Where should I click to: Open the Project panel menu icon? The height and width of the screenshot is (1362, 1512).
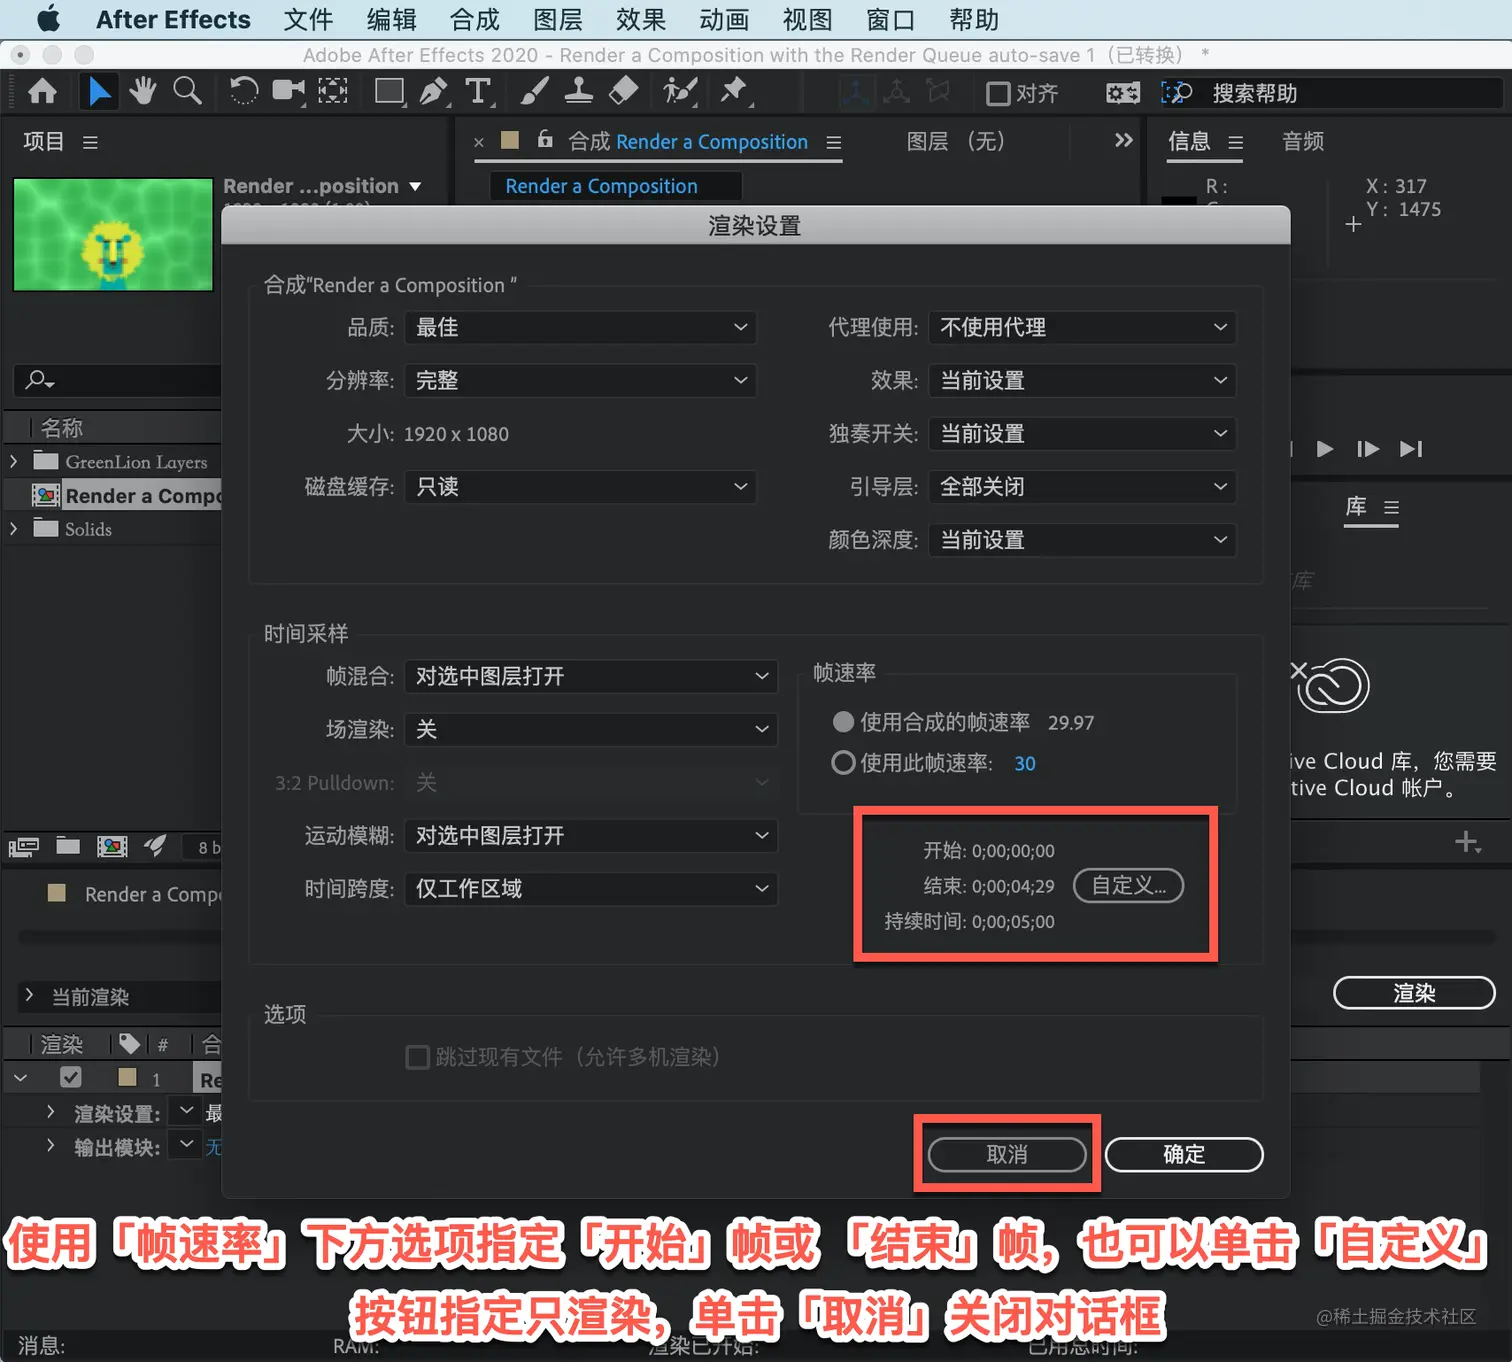point(90,142)
